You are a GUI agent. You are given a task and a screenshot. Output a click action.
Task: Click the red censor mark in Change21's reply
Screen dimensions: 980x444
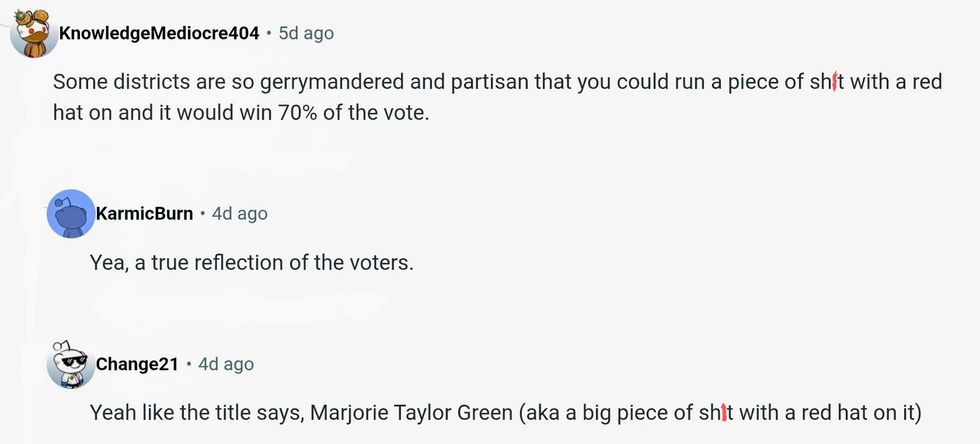[721, 412]
